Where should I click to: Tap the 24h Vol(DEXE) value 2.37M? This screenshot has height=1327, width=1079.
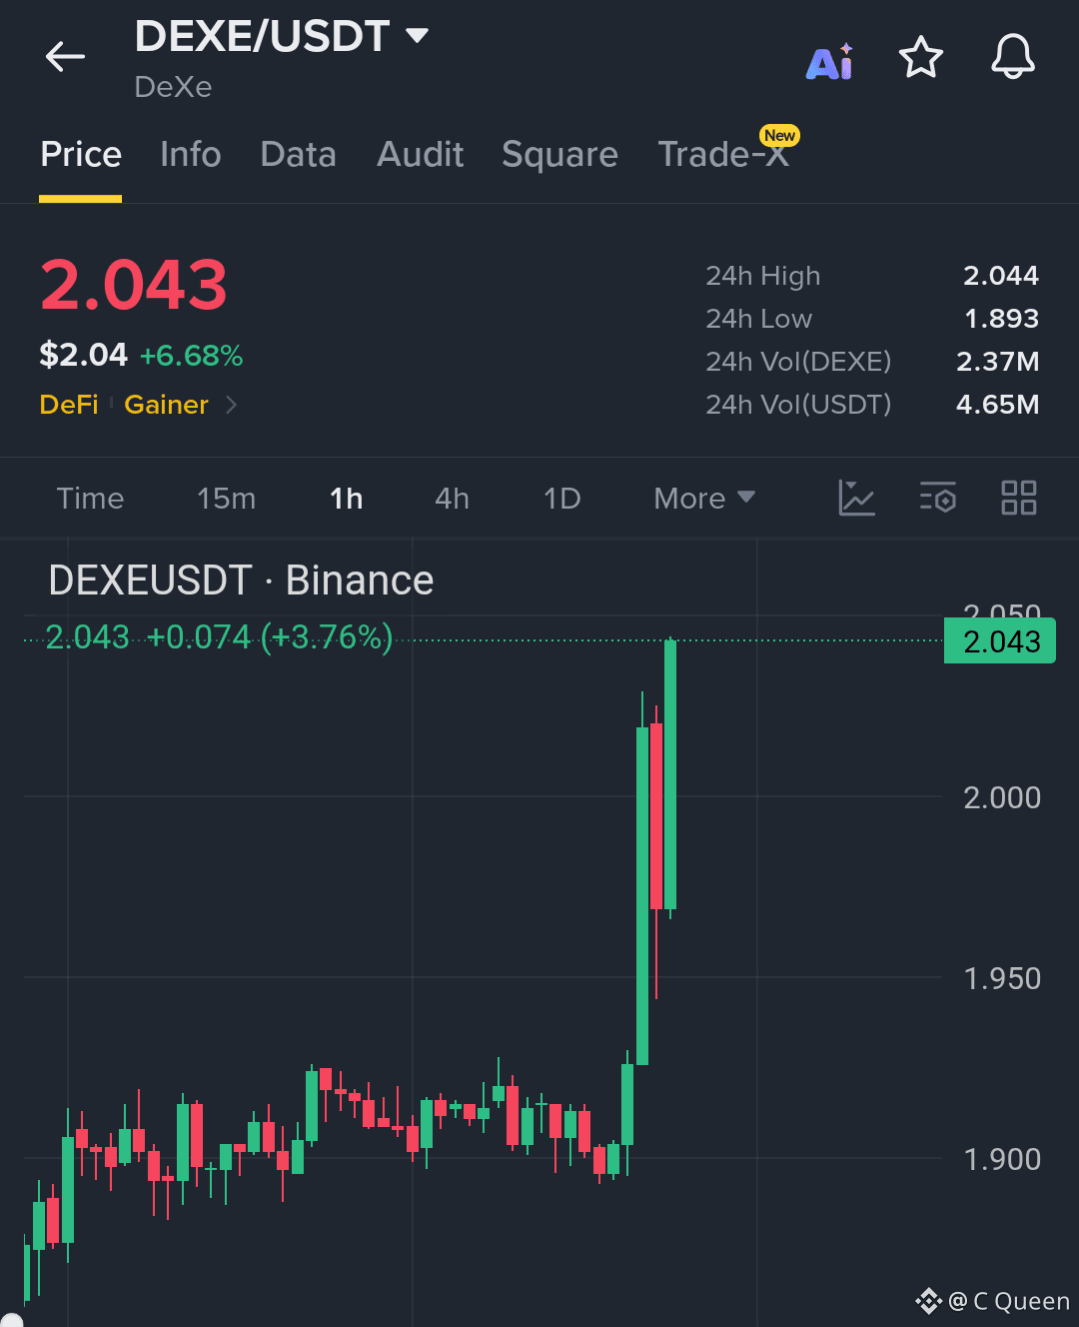(x=998, y=361)
